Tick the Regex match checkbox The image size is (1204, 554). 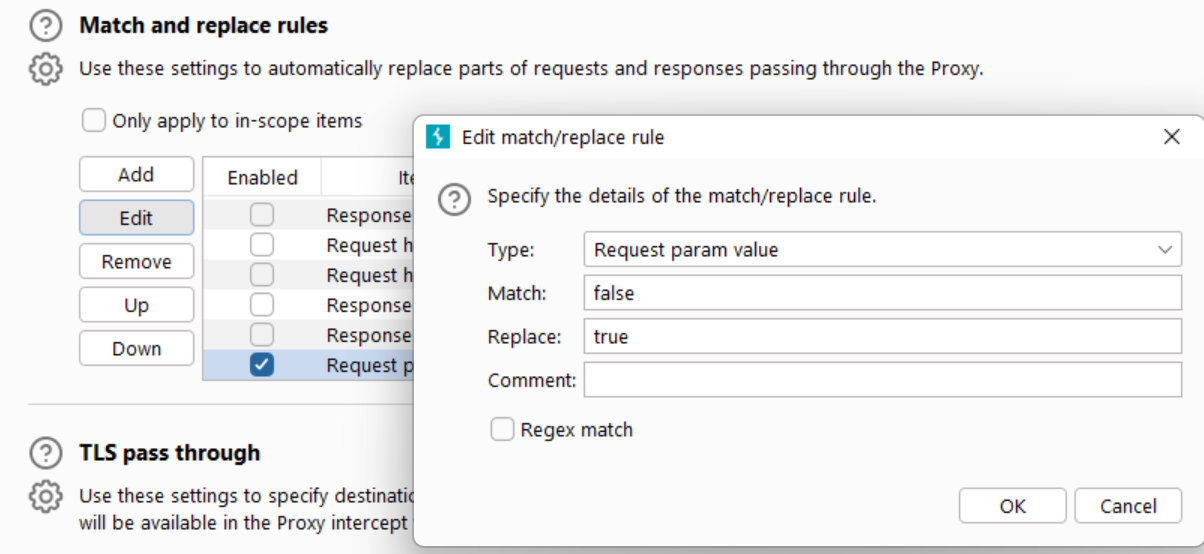click(x=502, y=430)
